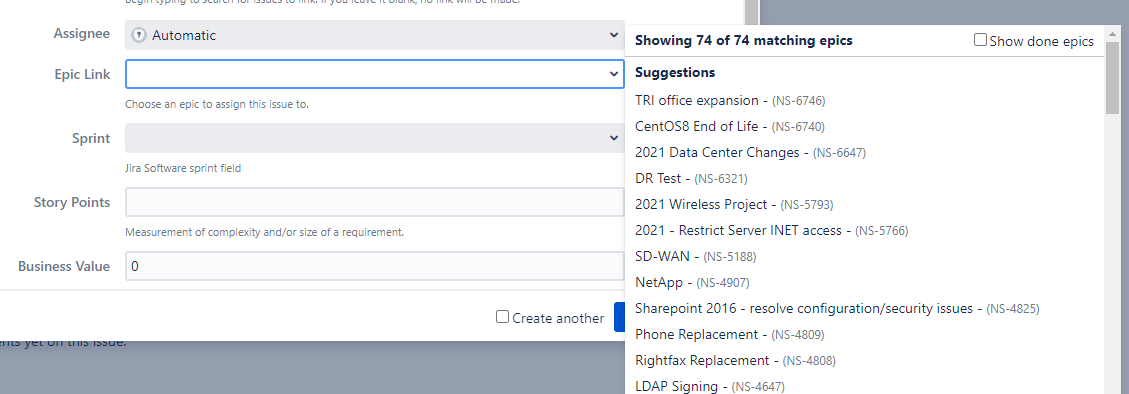Click the epic list scrollbar thumb
Screen dimensions: 1129x394
point(1112,77)
